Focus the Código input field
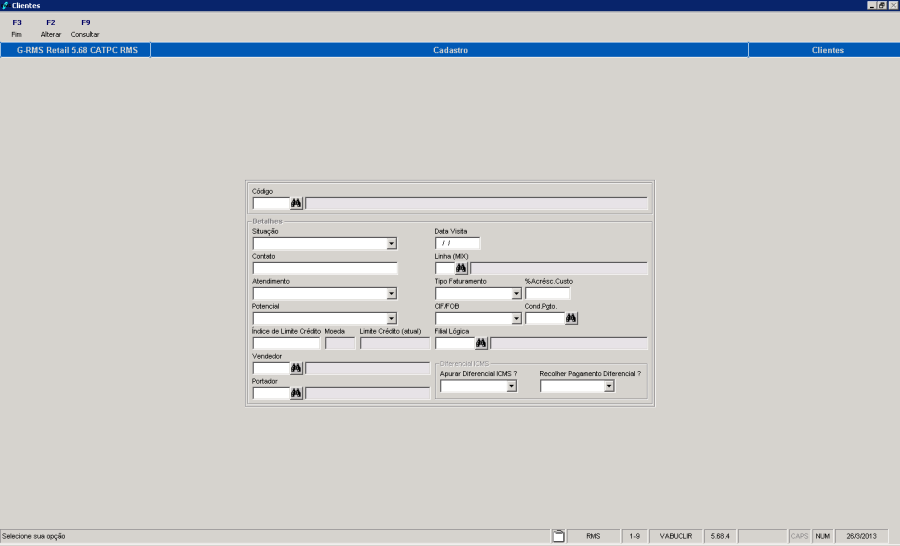900x546 pixels. coord(271,203)
